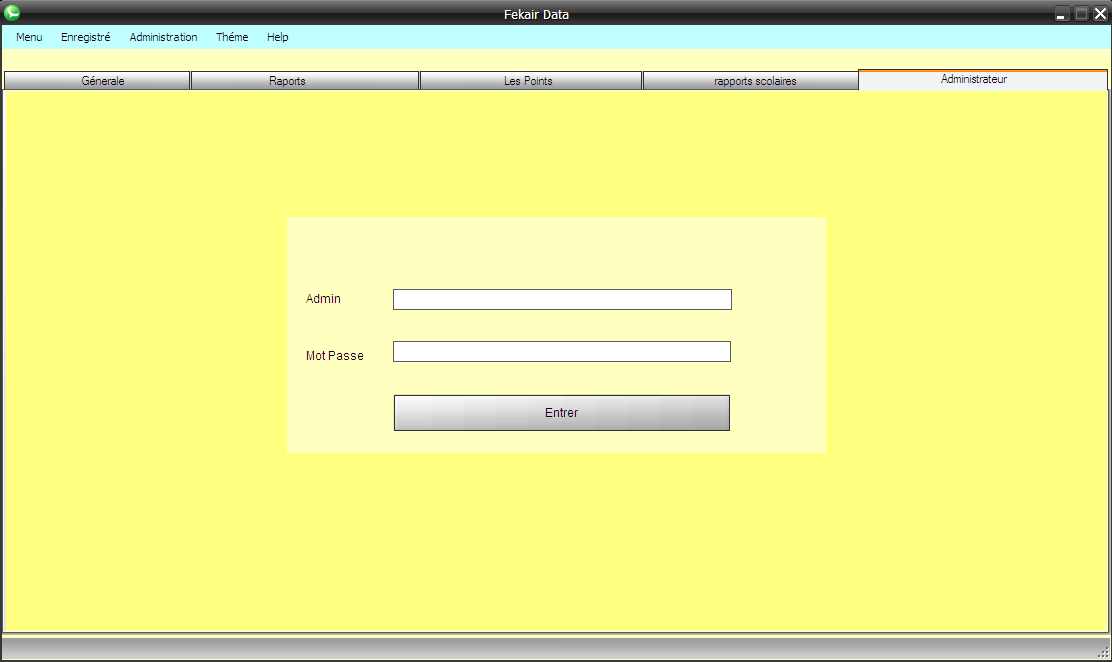Open the Enregistré menu

[x=85, y=37]
